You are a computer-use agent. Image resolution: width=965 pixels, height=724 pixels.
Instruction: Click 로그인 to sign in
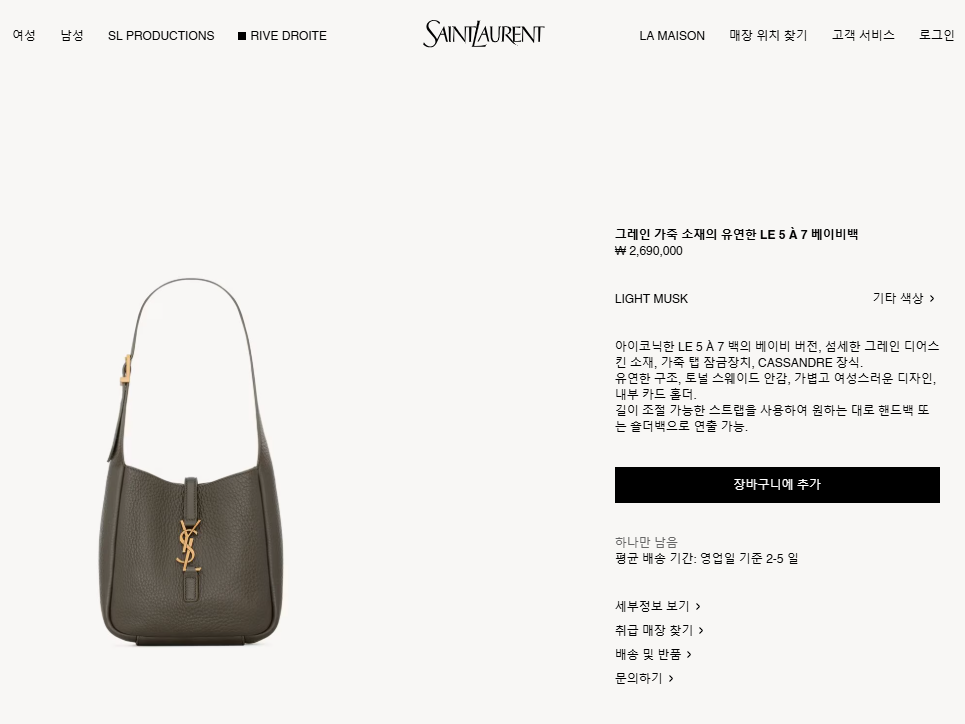click(937, 35)
